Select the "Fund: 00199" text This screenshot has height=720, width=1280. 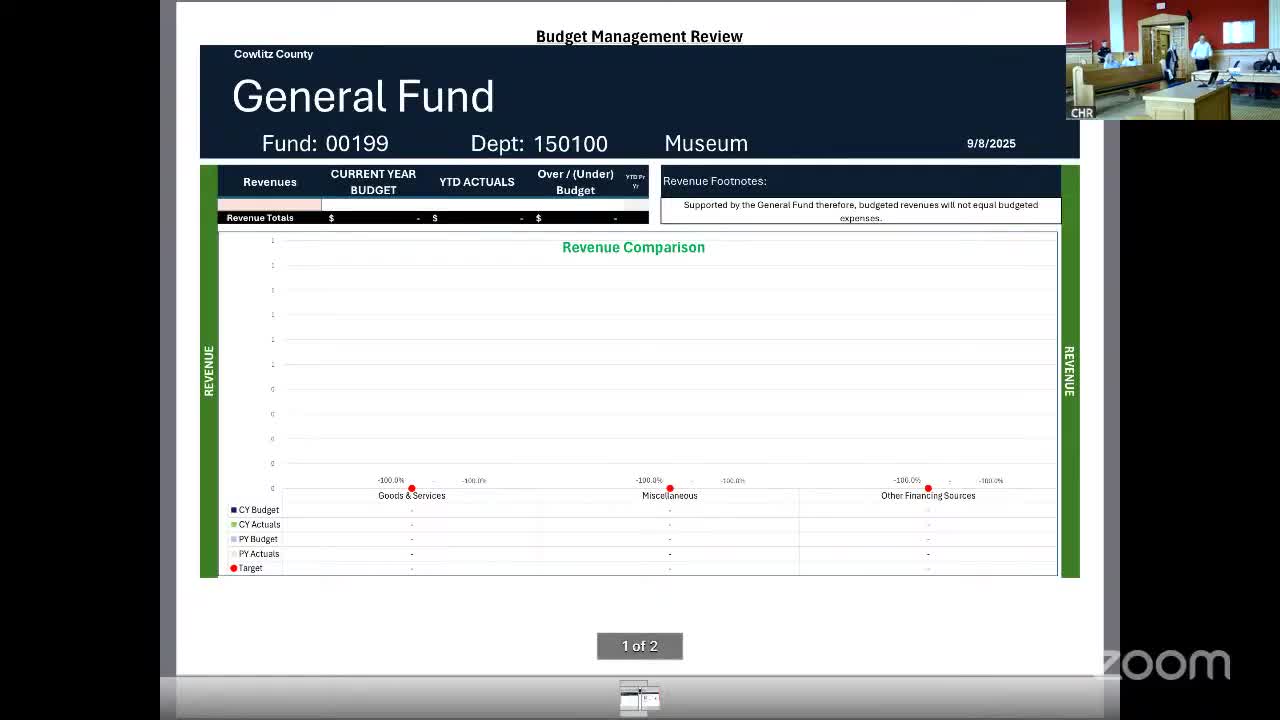325,143
